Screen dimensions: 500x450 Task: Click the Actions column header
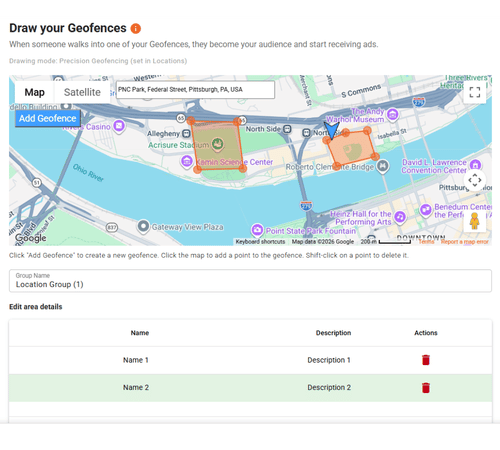point(426,333)
